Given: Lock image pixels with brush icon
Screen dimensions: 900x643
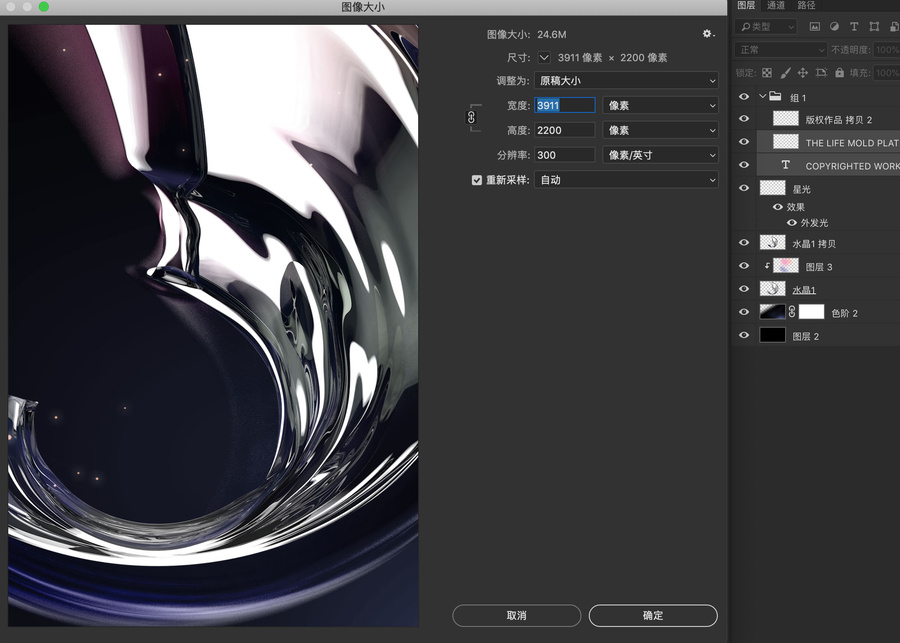Looking at the screenshot, I should pos(785,73).
